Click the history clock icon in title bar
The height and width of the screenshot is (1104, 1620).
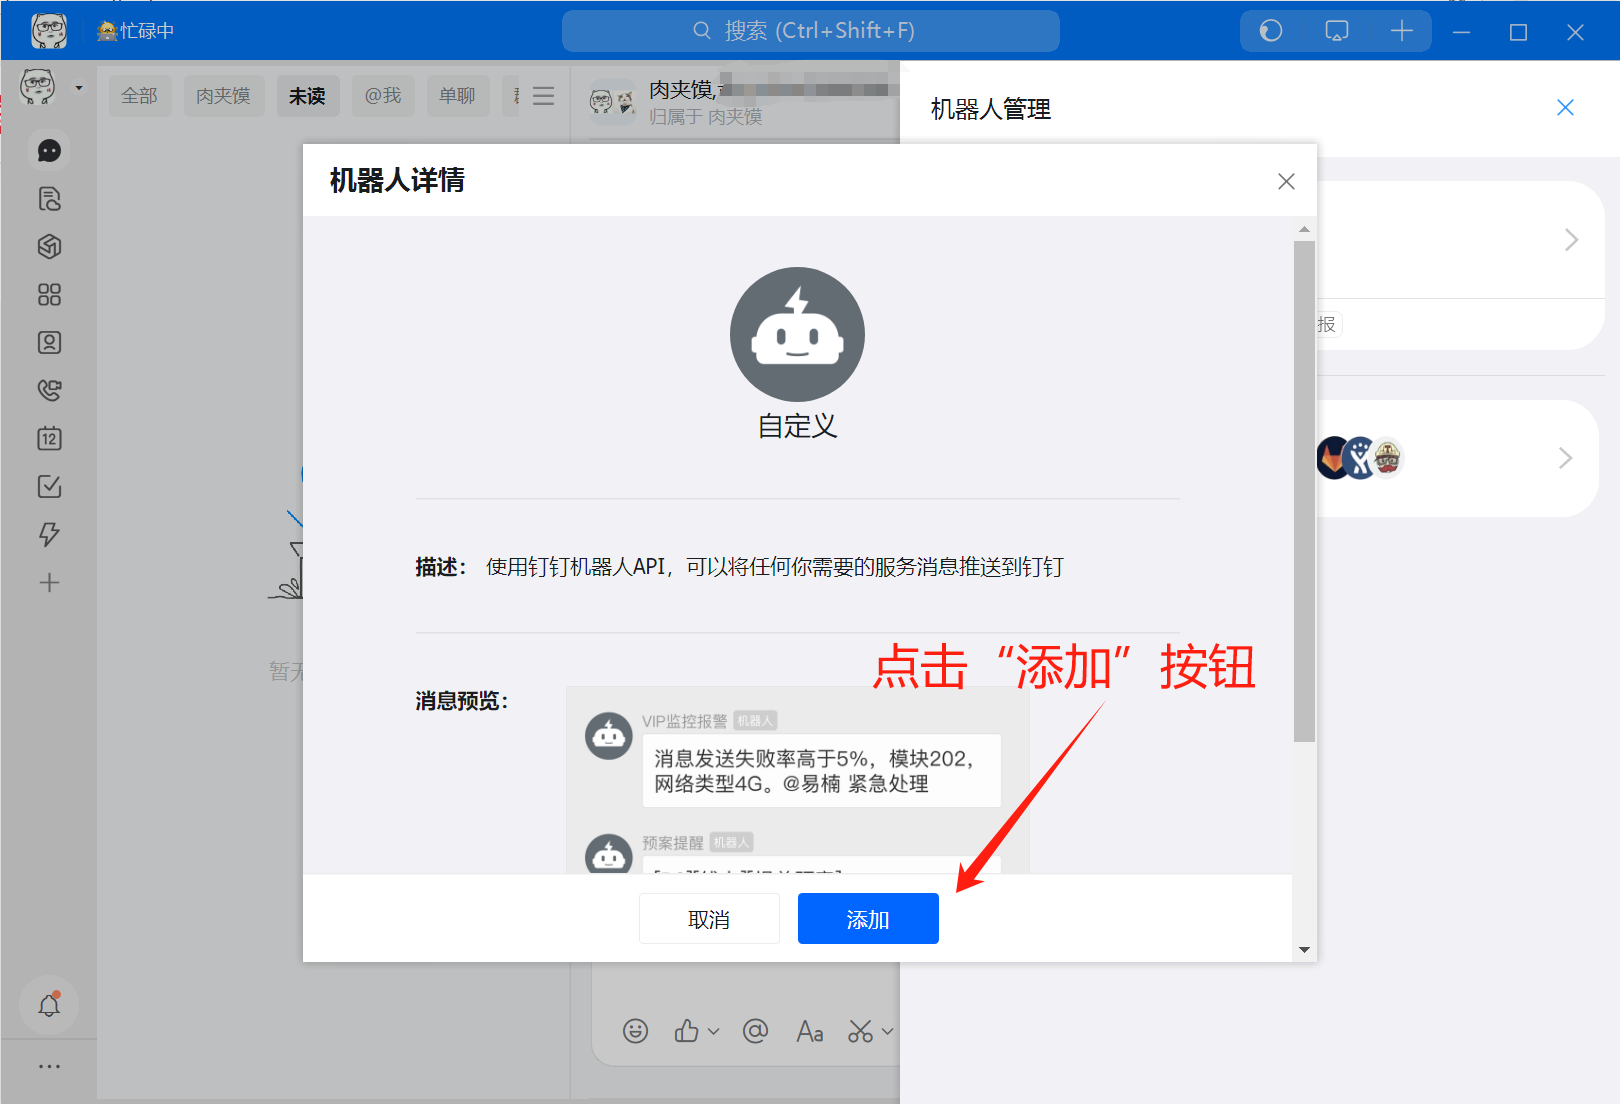click(x=1270, y=31)
